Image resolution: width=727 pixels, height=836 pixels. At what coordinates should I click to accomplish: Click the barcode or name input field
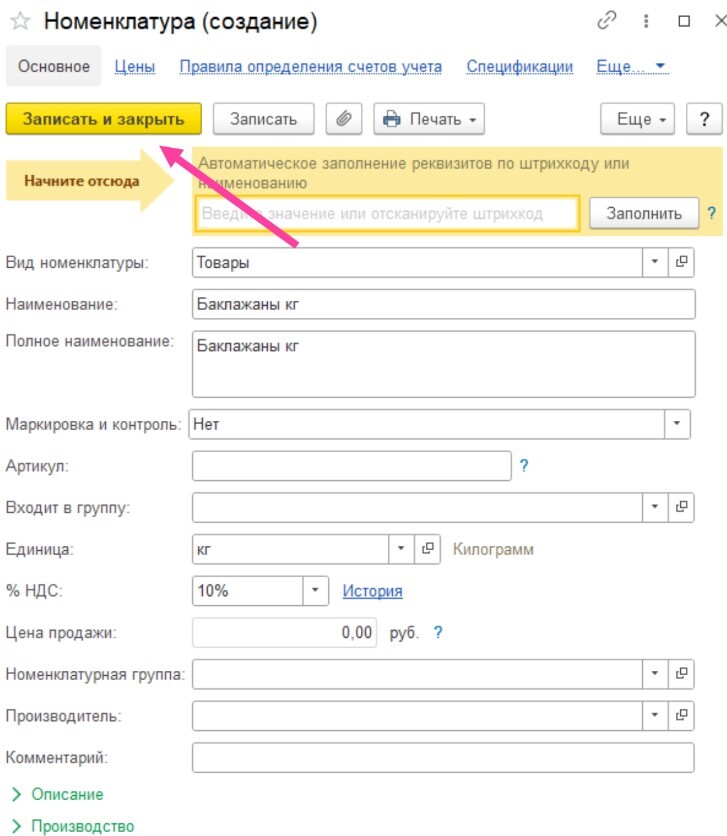tap(386, 213)
